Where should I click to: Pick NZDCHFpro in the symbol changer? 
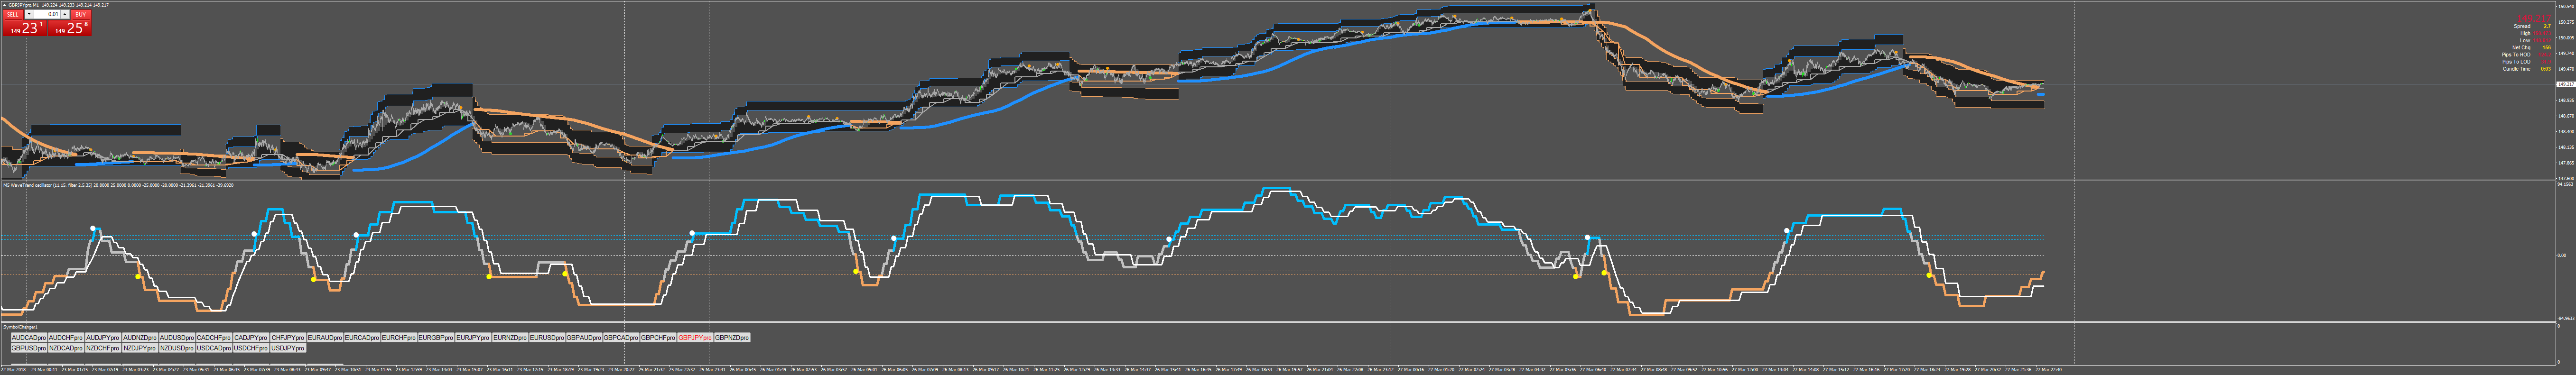click(103, 348)
